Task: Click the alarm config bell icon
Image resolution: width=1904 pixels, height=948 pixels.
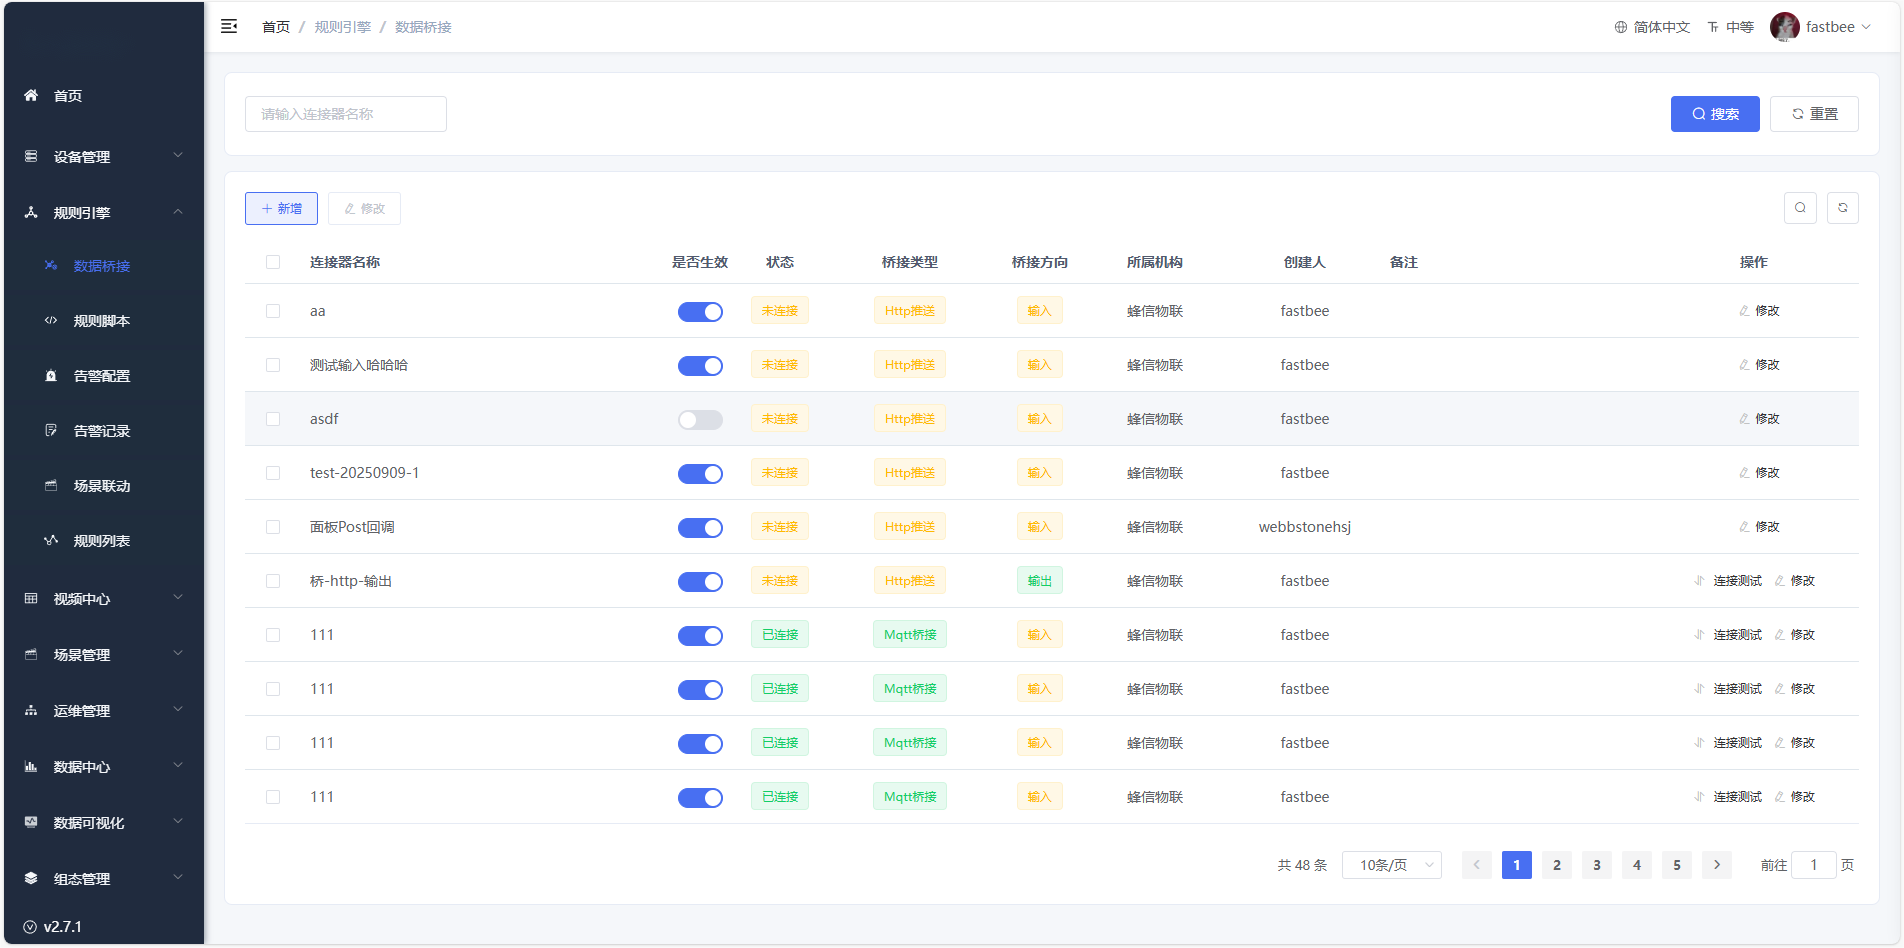Action: coord(51,376)
